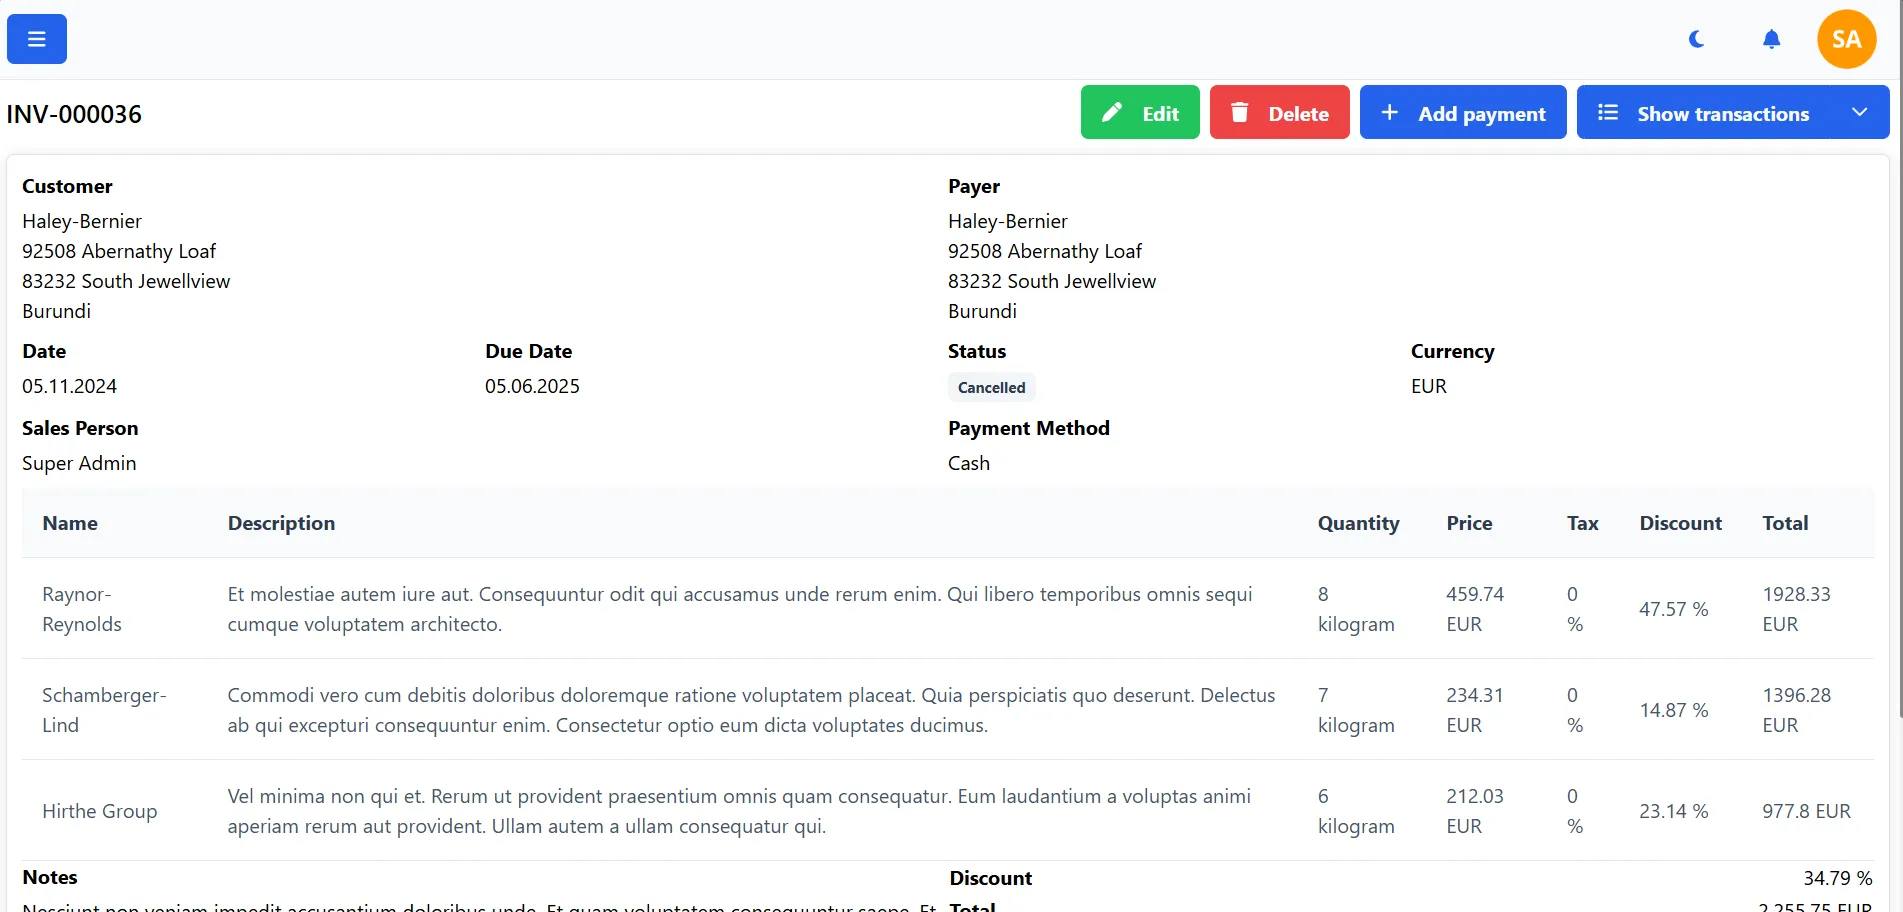Viewport: 1903px width, 912px height.
Task: Open the notifications bell
Action: [x=1770, y=39]
